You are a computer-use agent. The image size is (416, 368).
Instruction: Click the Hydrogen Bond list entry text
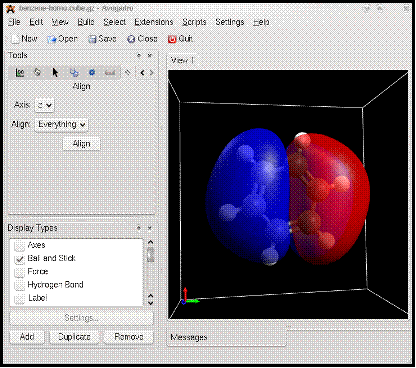click(x=55, y=285)
